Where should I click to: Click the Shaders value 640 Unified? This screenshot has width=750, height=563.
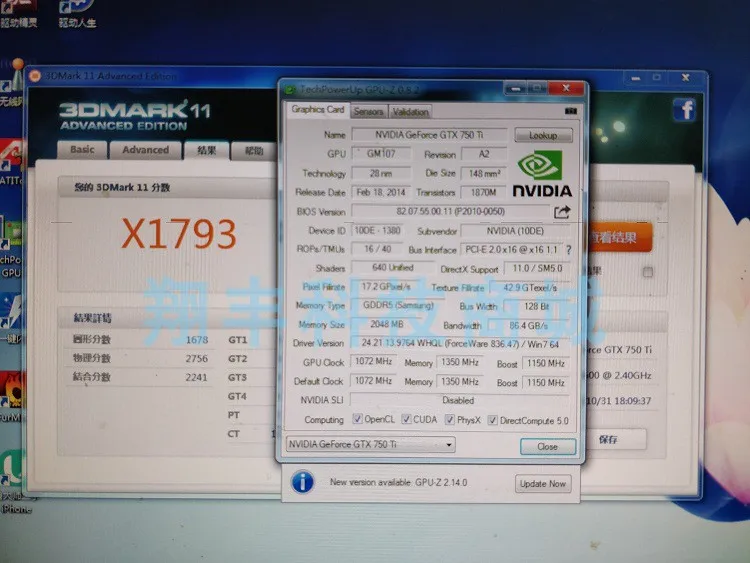pyautogui.click(x=393, y=267)
